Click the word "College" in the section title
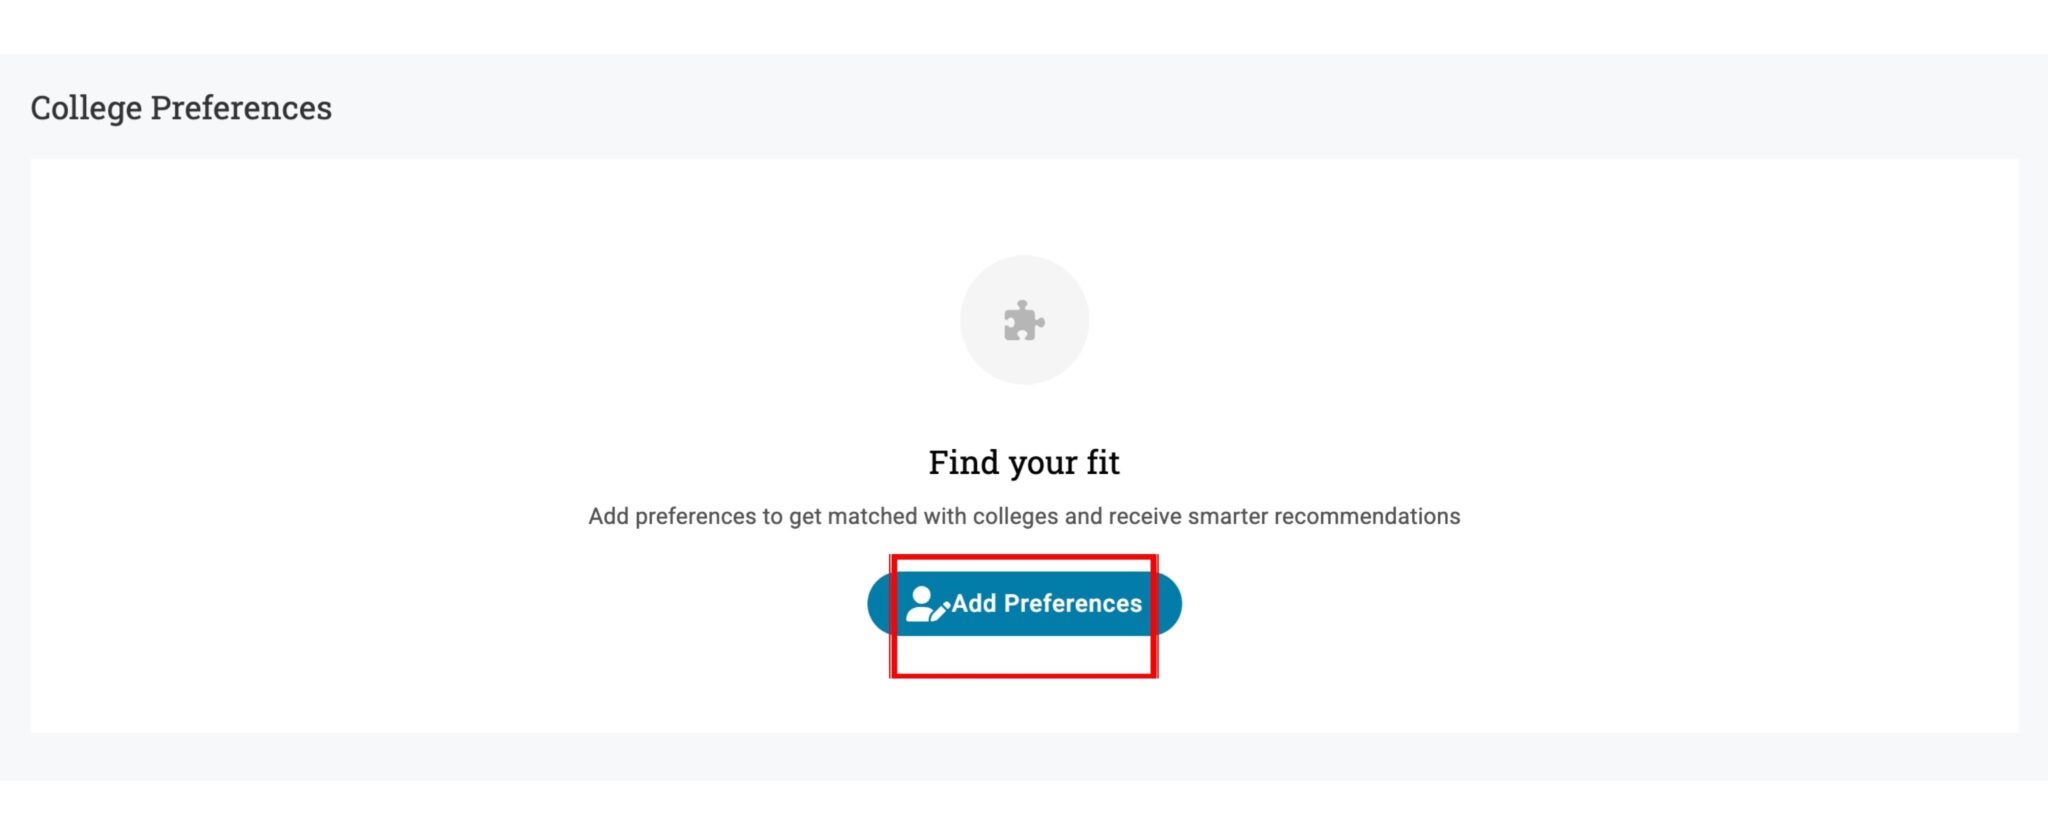This screenshot has height=835, width=2048. click(x=86, y=108)
